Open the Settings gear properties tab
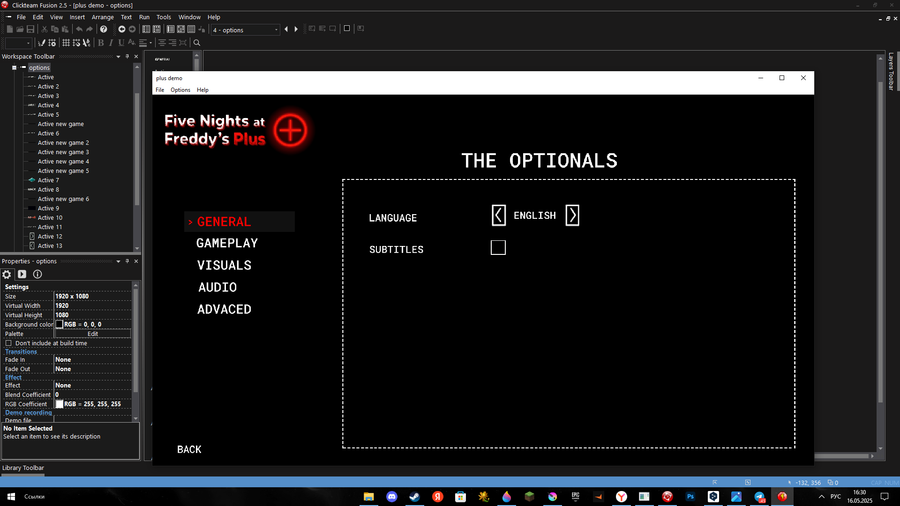 coord(7,274)
